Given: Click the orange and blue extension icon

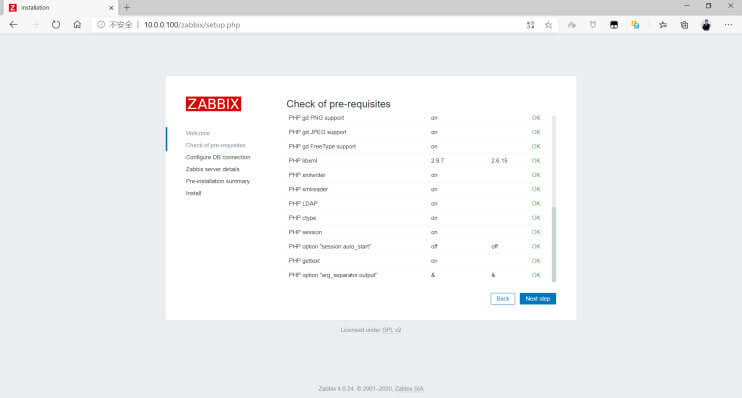Looking at the screenshot, I should coord(636,25).
